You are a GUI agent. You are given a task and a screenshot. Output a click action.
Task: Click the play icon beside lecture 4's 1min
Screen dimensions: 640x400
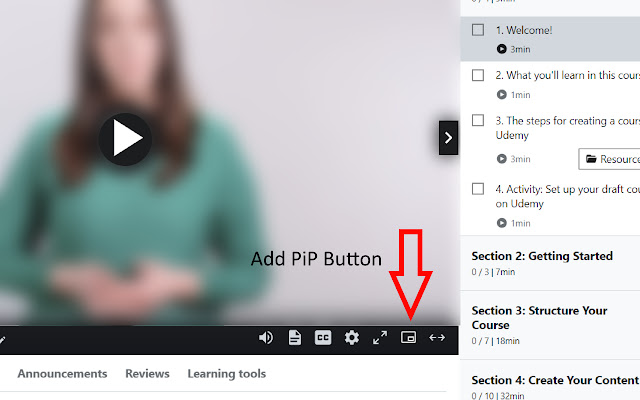pos(502,223)
